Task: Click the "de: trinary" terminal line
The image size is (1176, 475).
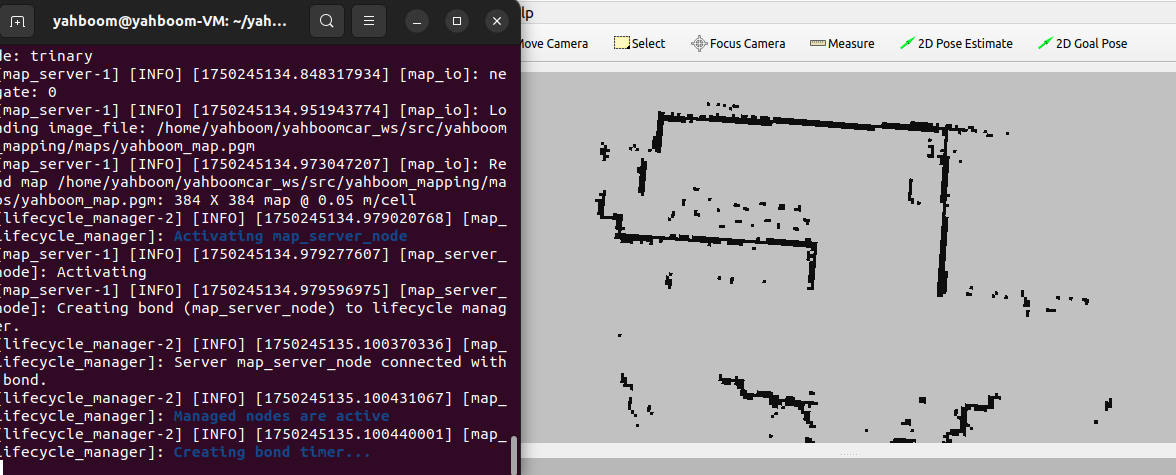Action: click(x=46, y=56)
